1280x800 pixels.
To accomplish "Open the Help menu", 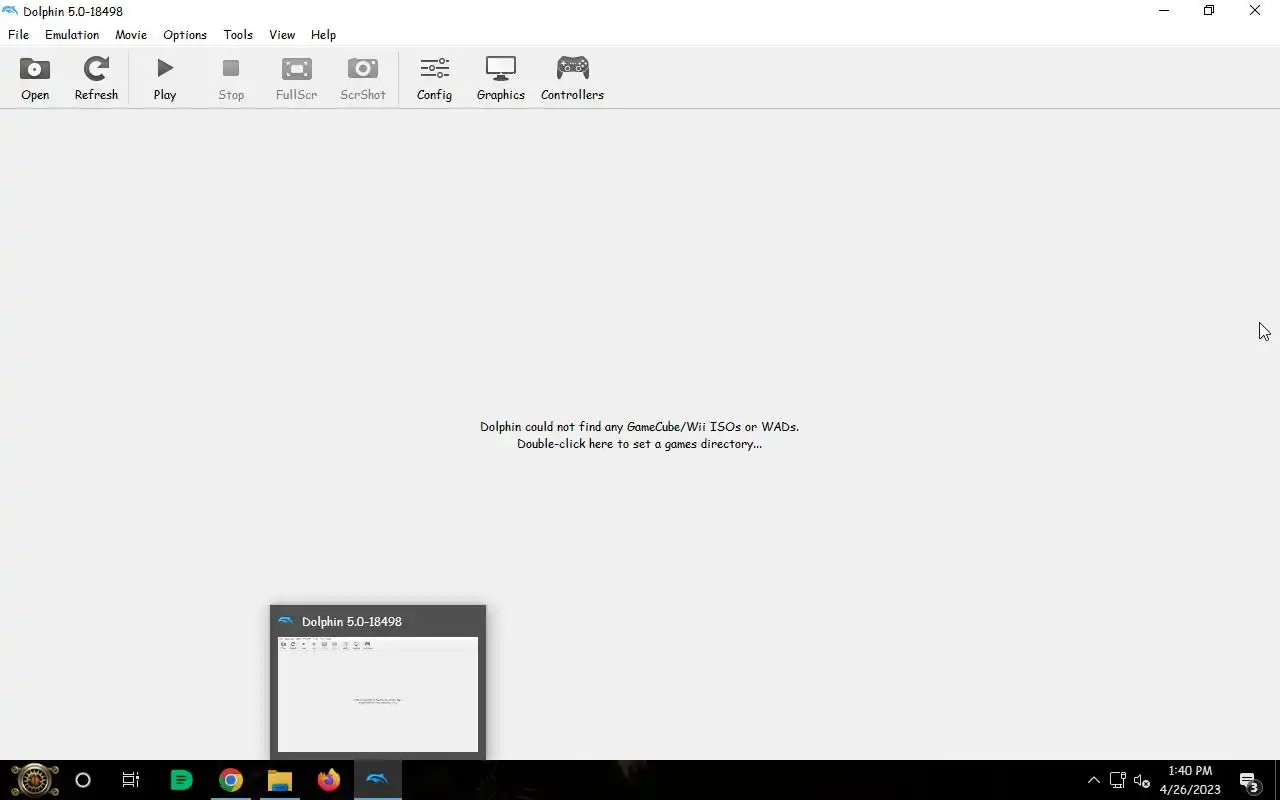I will coord(323,34).
